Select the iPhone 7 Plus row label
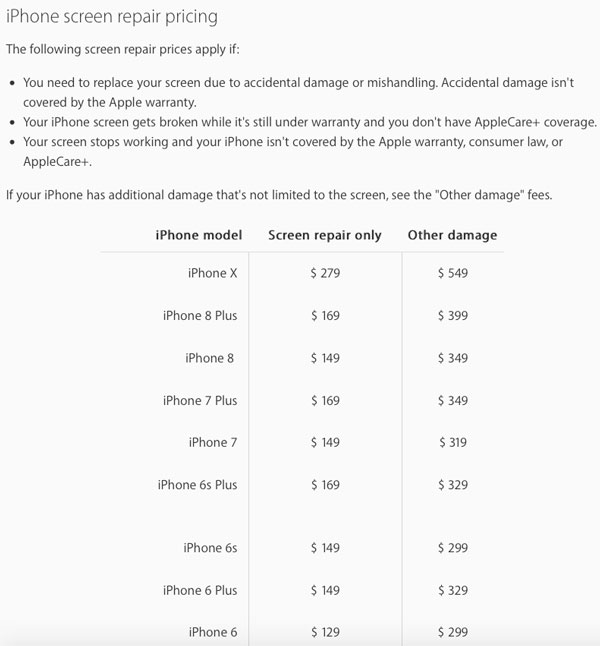Image resolution: width=600 pixels, height=646 pixels. pos(200,401)
